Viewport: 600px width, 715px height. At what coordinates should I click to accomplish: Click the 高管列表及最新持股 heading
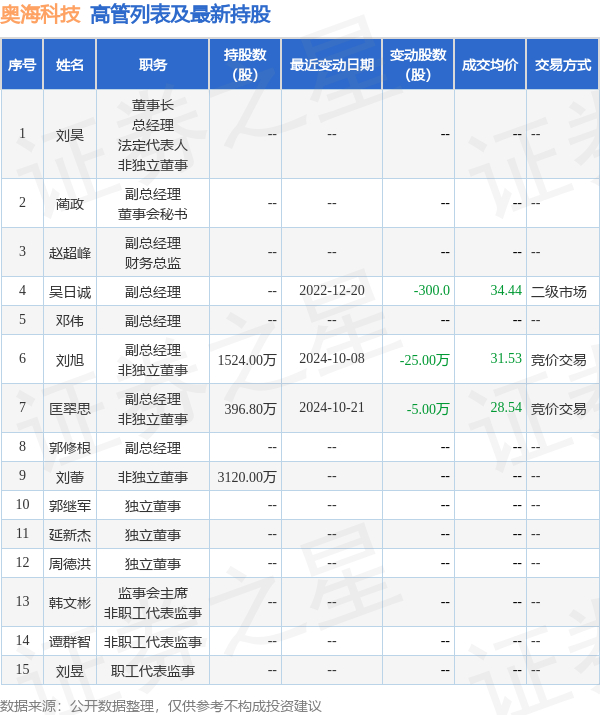(x=181, y=14)
